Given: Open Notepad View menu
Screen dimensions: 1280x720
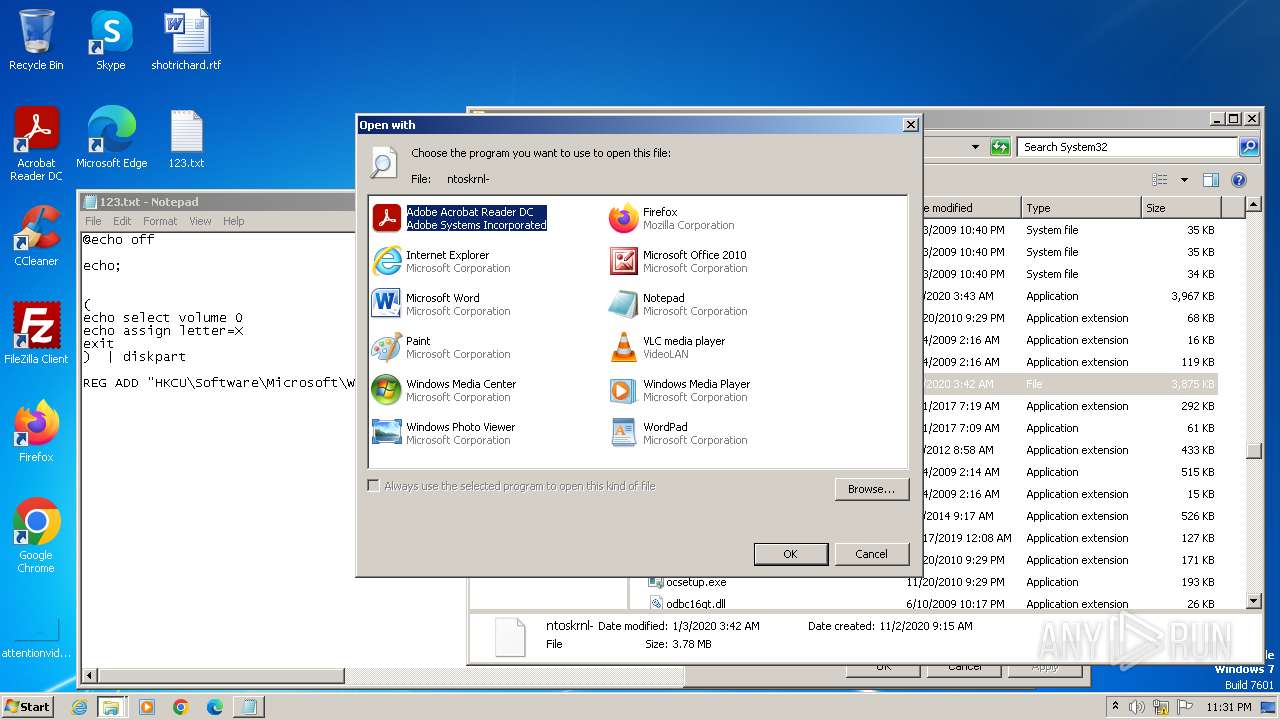Looking at the screenshot, I should [x=200, y=221].
